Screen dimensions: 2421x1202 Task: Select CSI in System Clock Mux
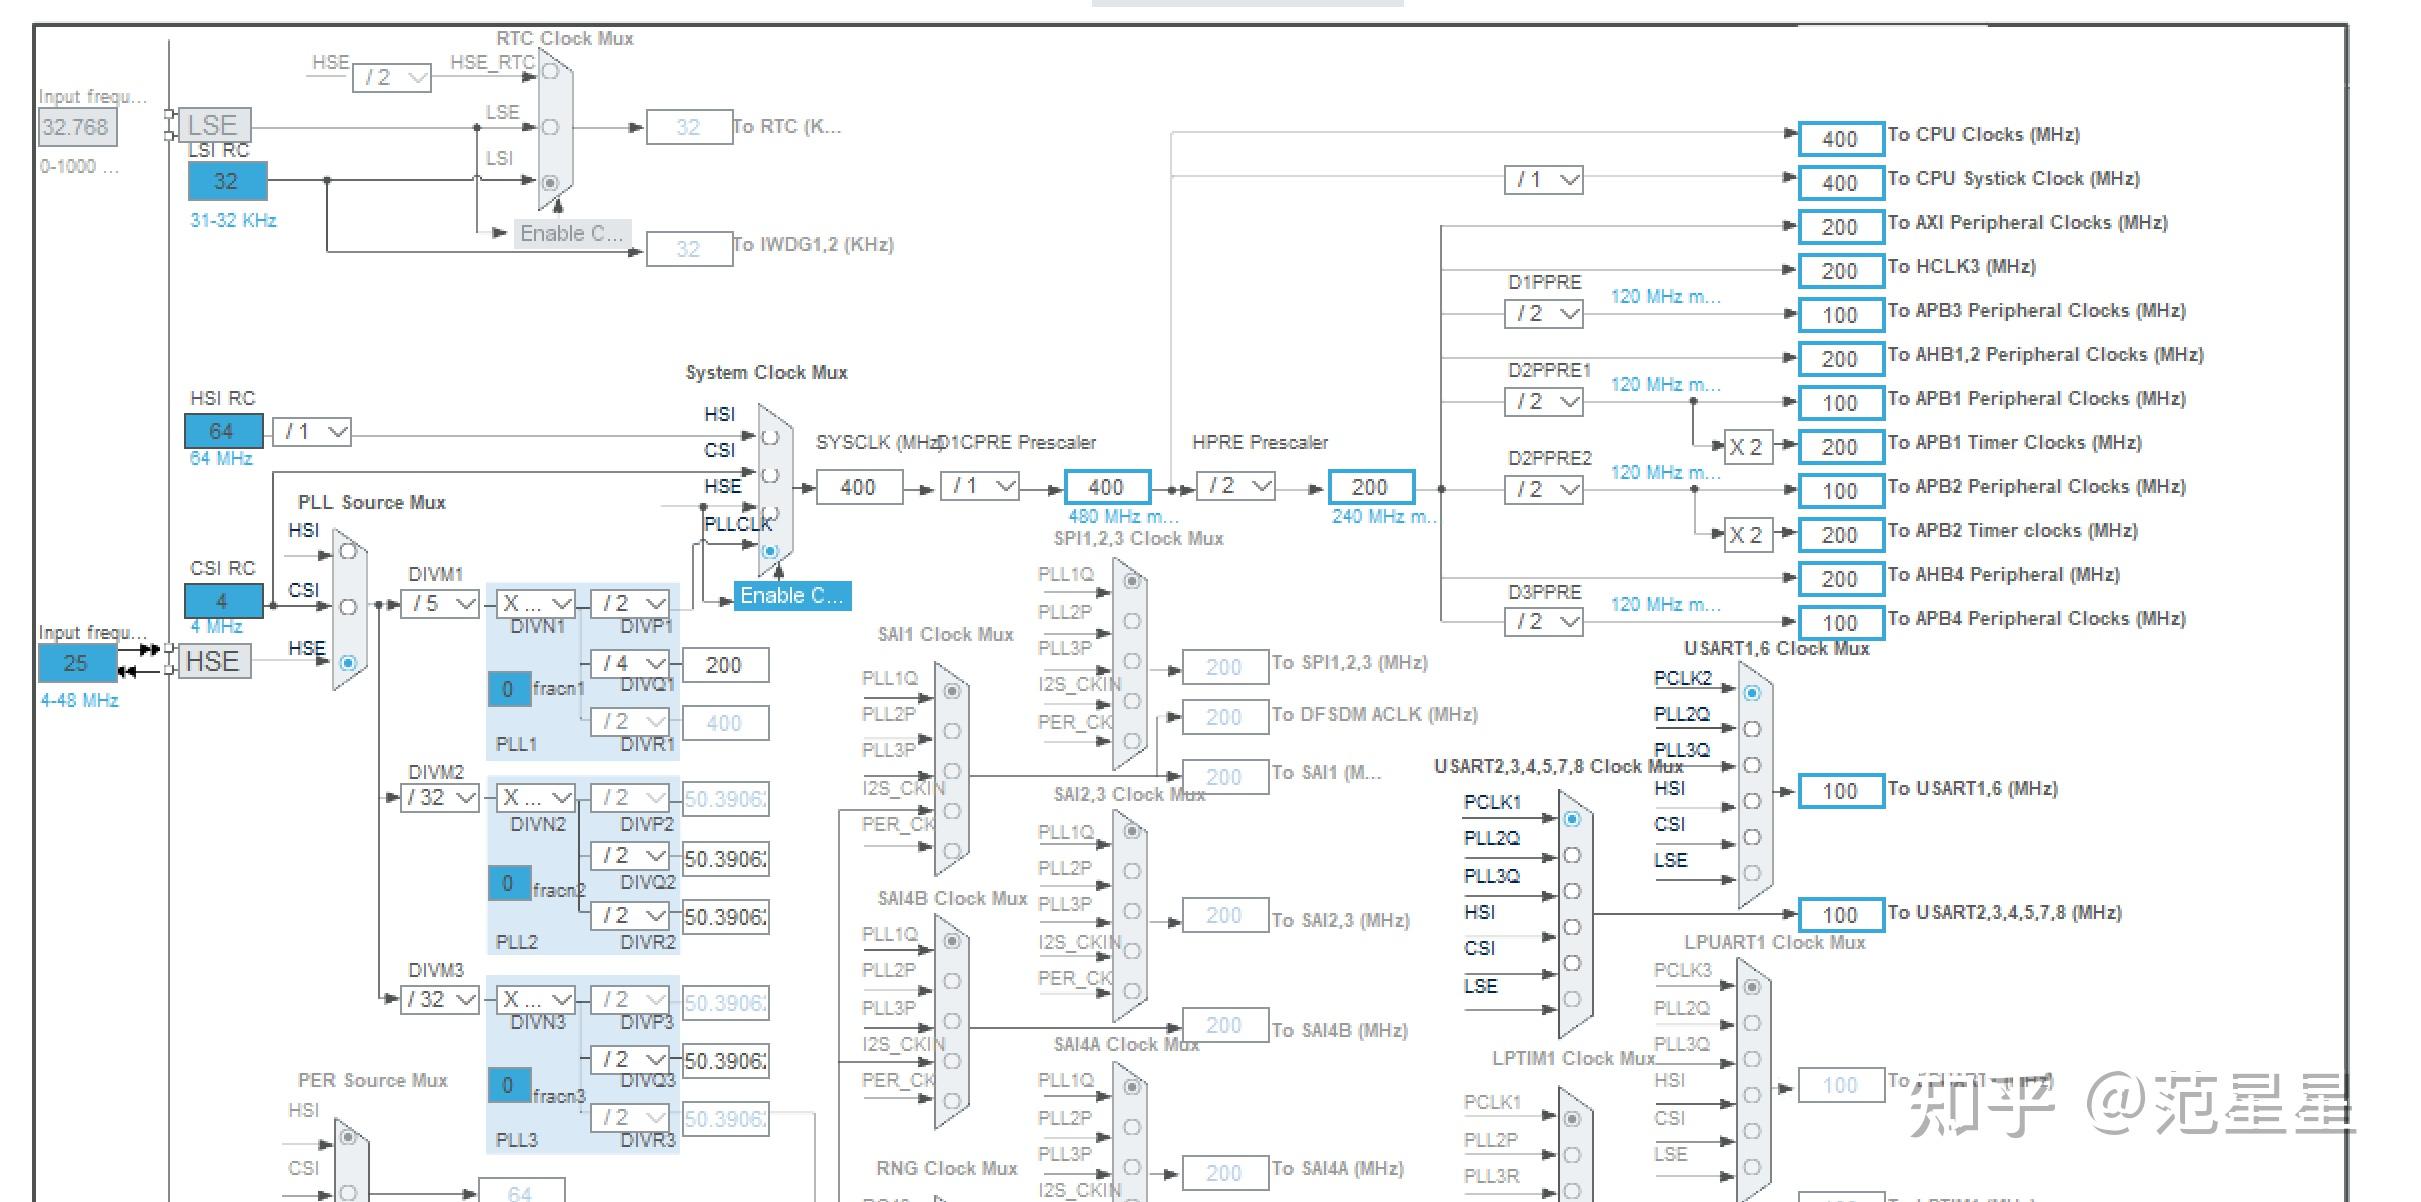[770, 475]
